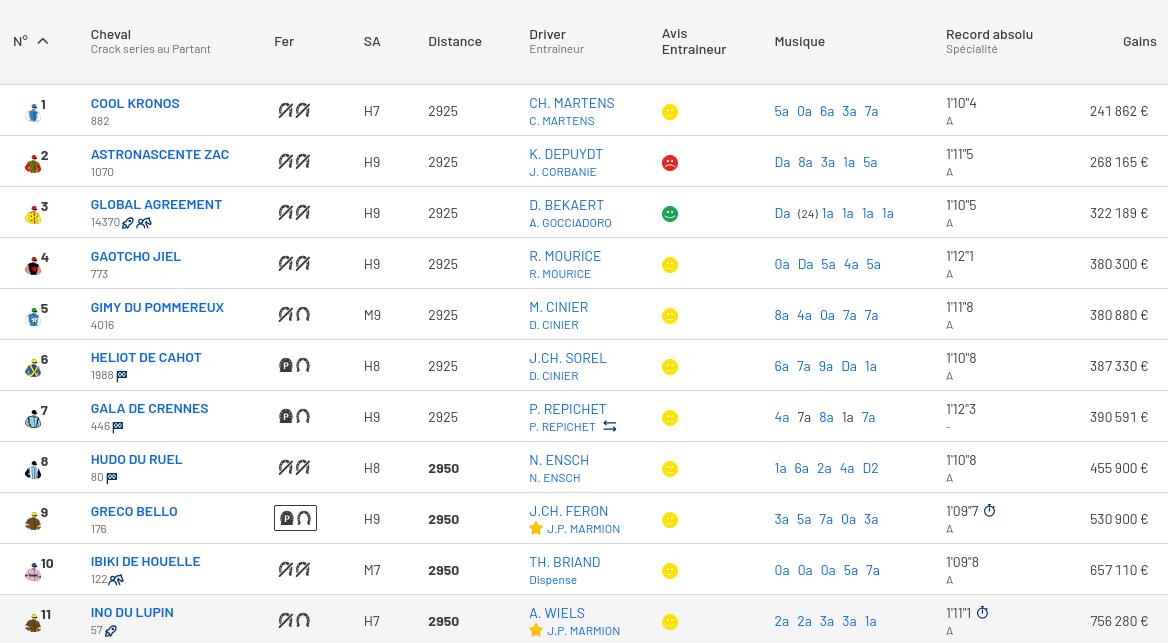Click the red sad face for Astronascente Zac
The width and height of the screenshot is (1168, 643).
coord(670,163)
